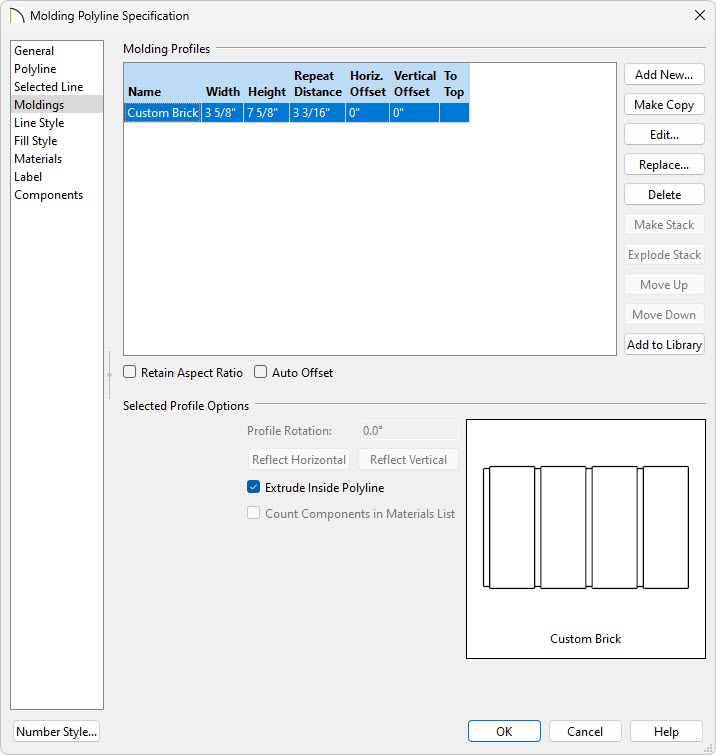Click Cancel to discard changes
The width and height of the screenshot is (716, 755).
(585, 731)
